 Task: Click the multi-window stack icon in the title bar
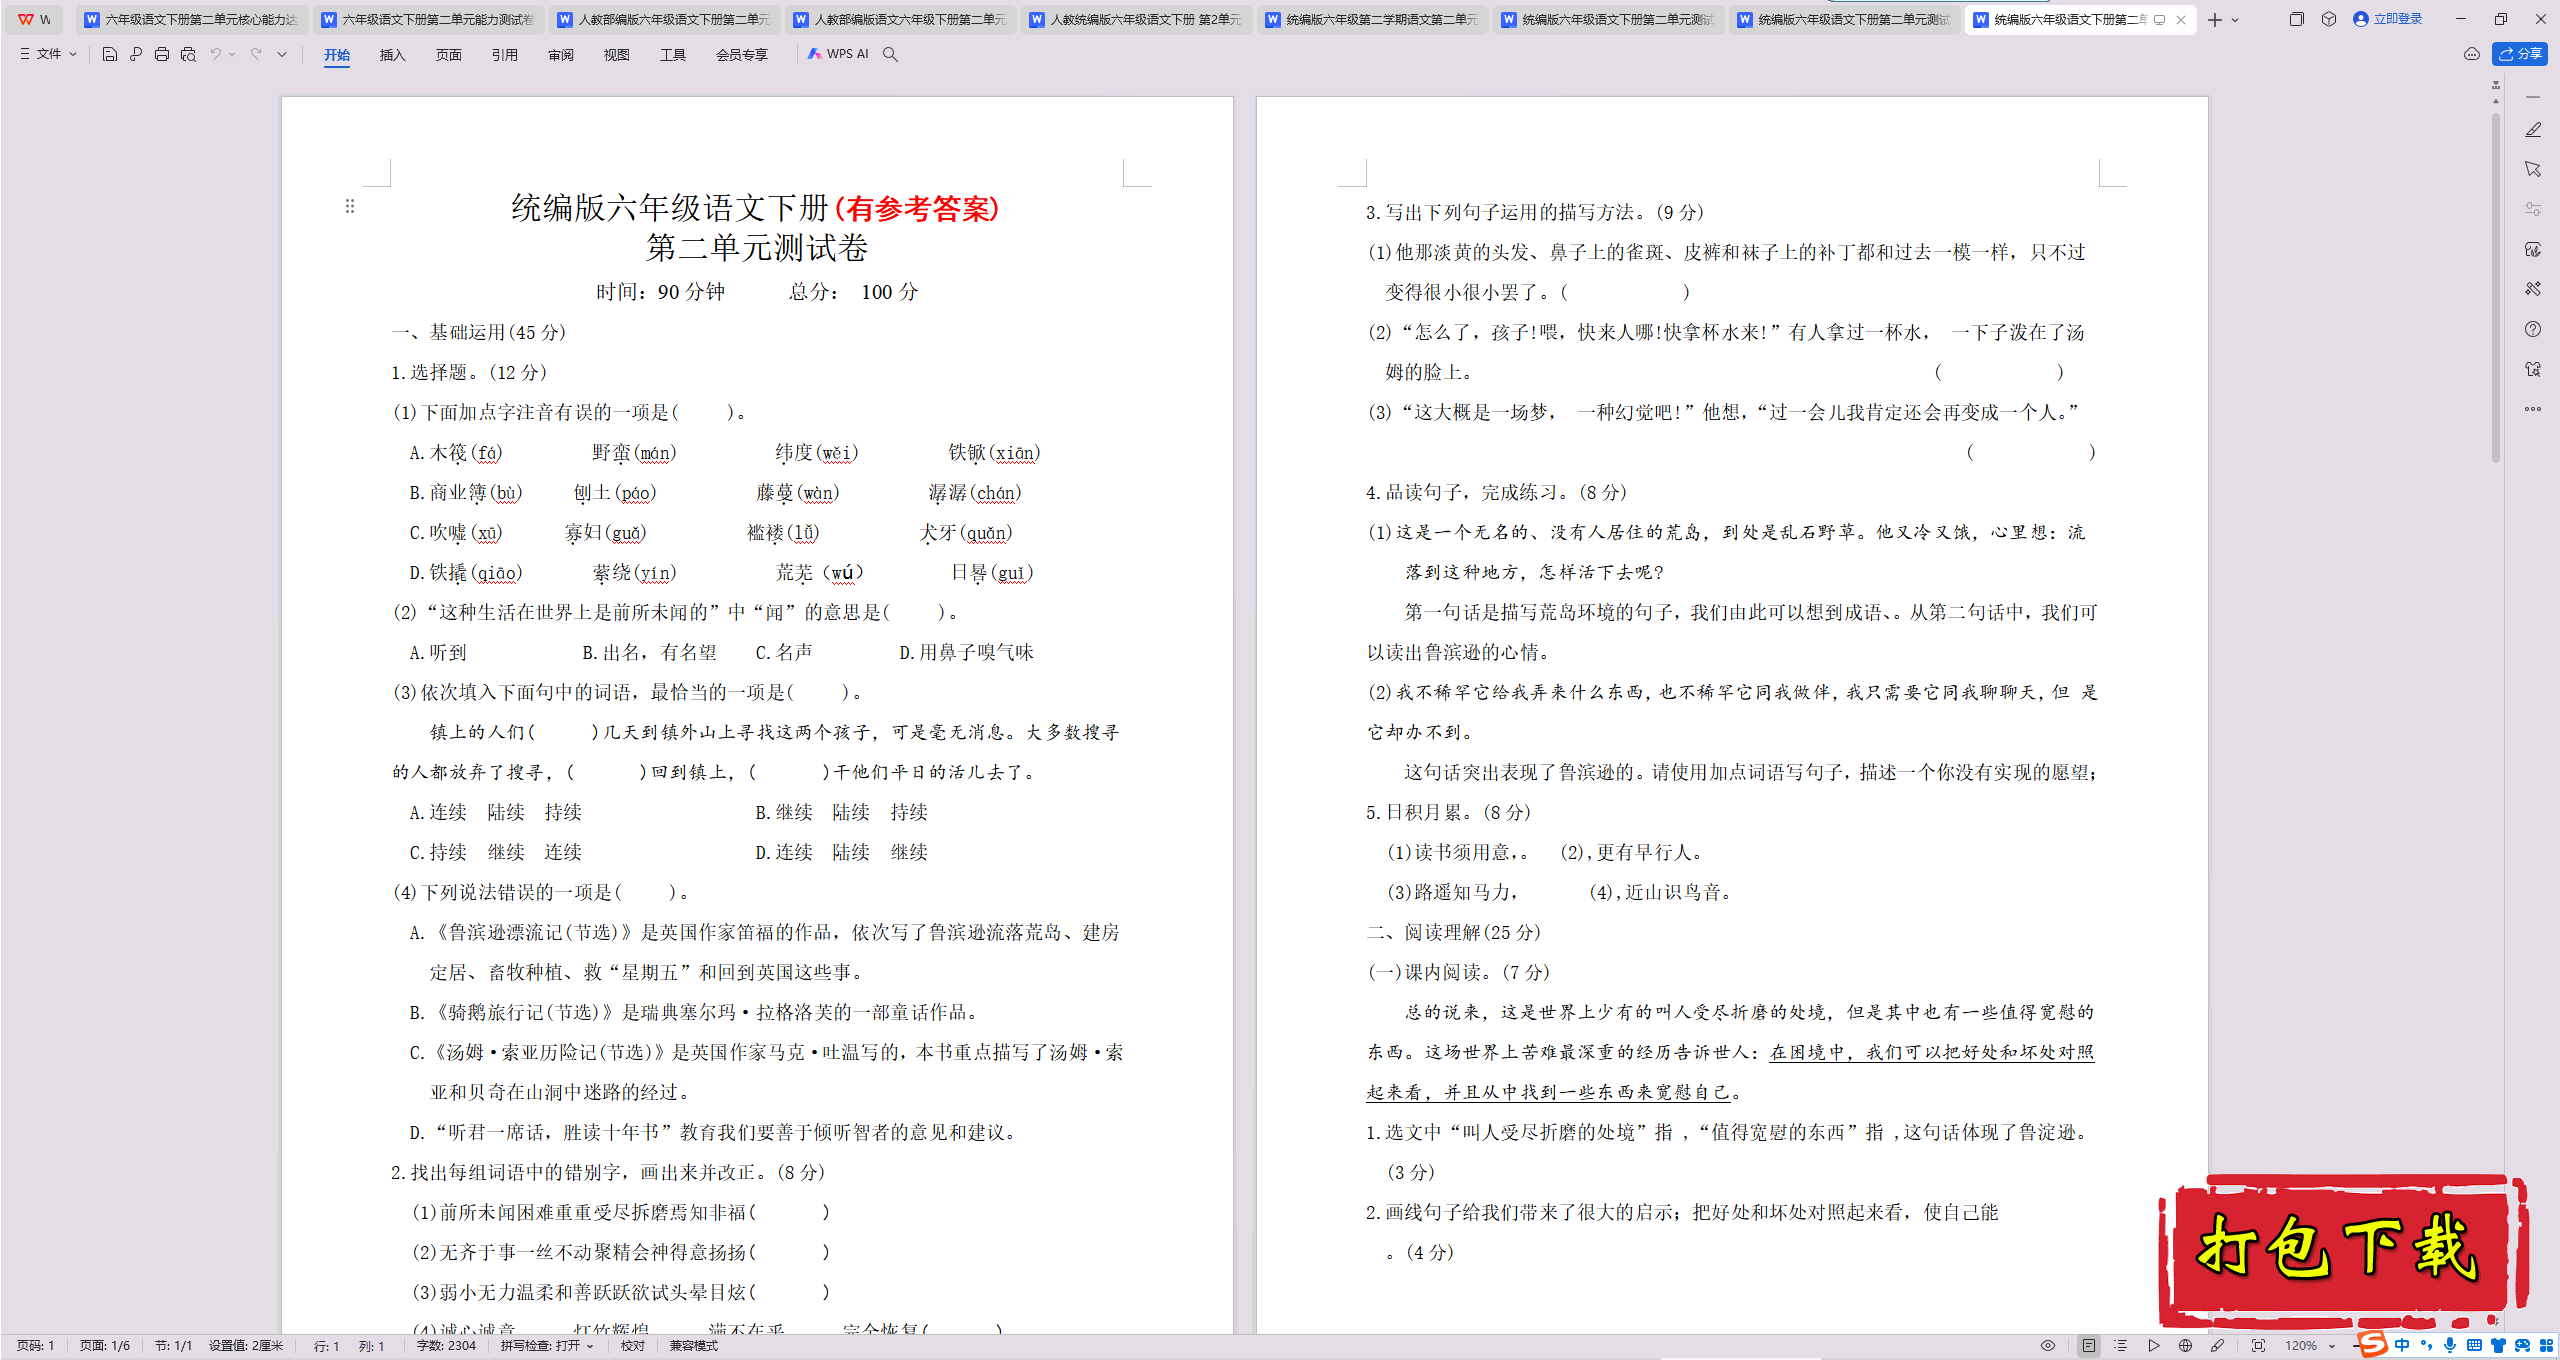tap(2296, 19)
